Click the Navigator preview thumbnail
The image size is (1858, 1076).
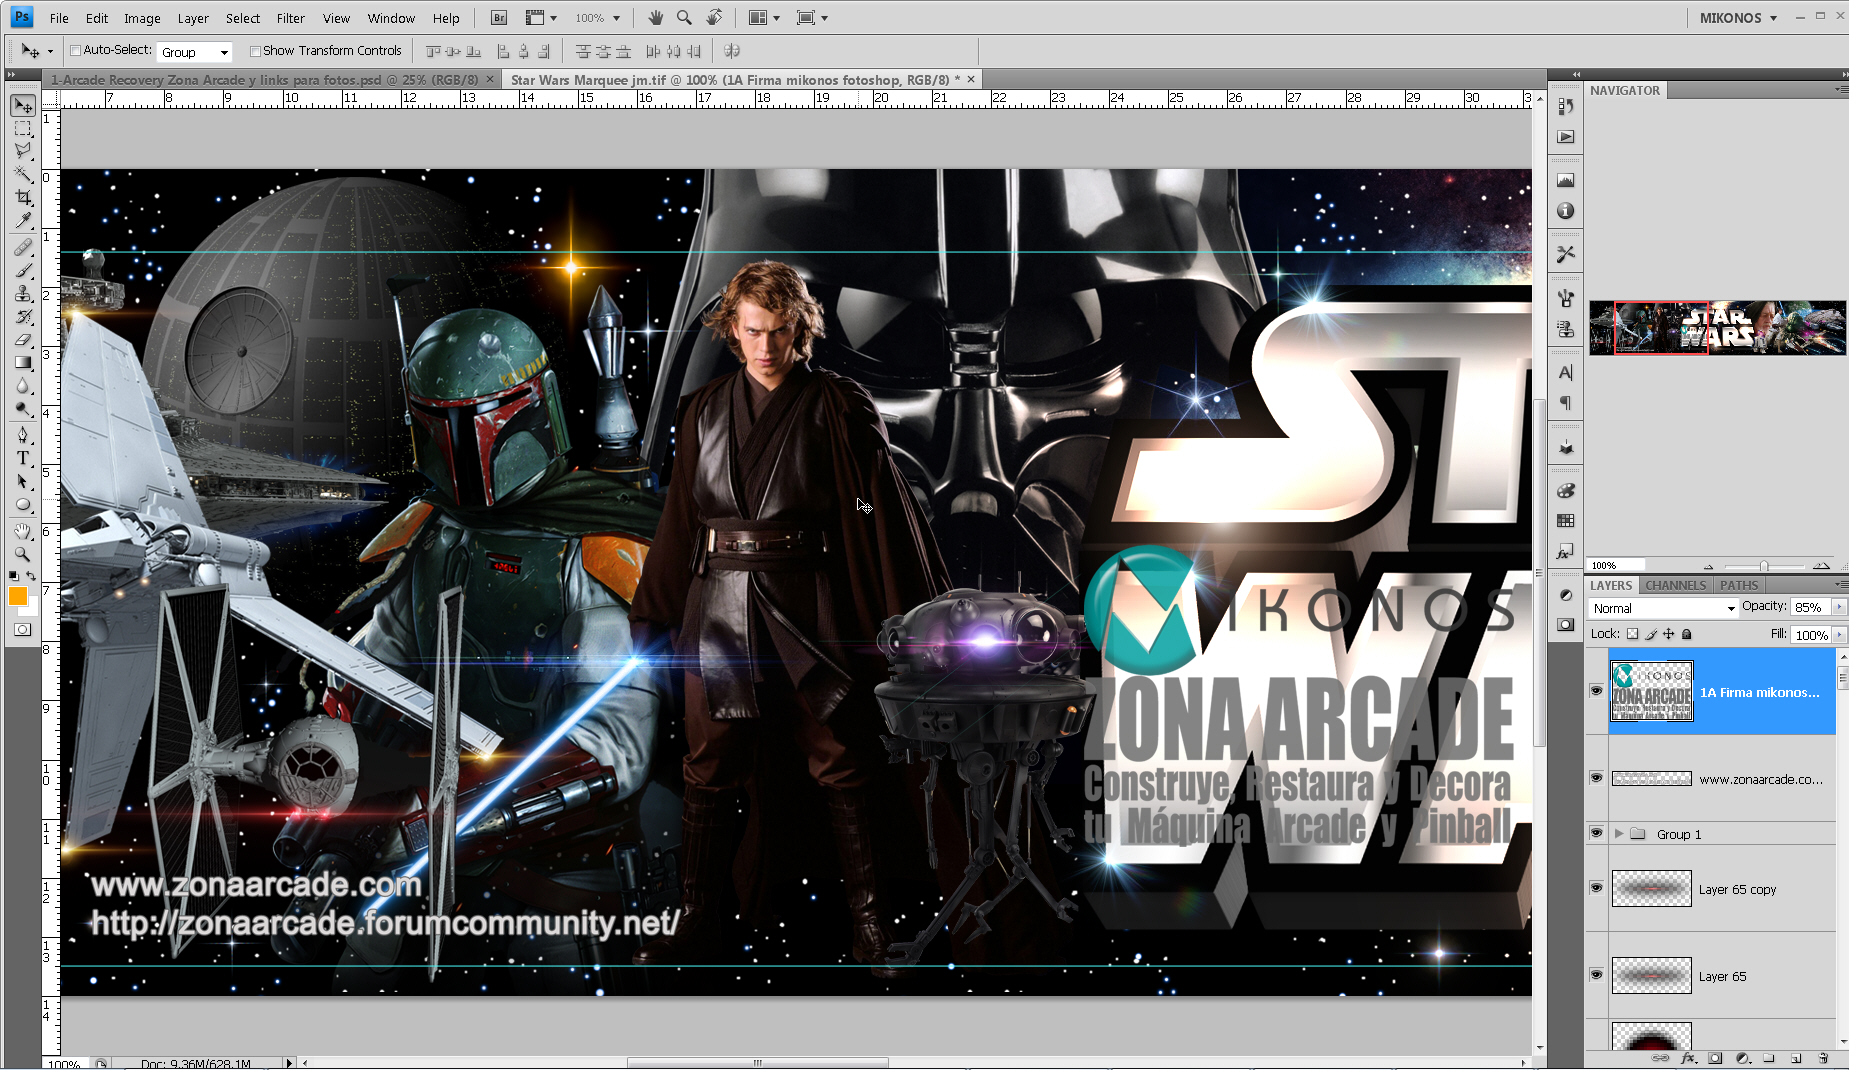point(1717,328)
